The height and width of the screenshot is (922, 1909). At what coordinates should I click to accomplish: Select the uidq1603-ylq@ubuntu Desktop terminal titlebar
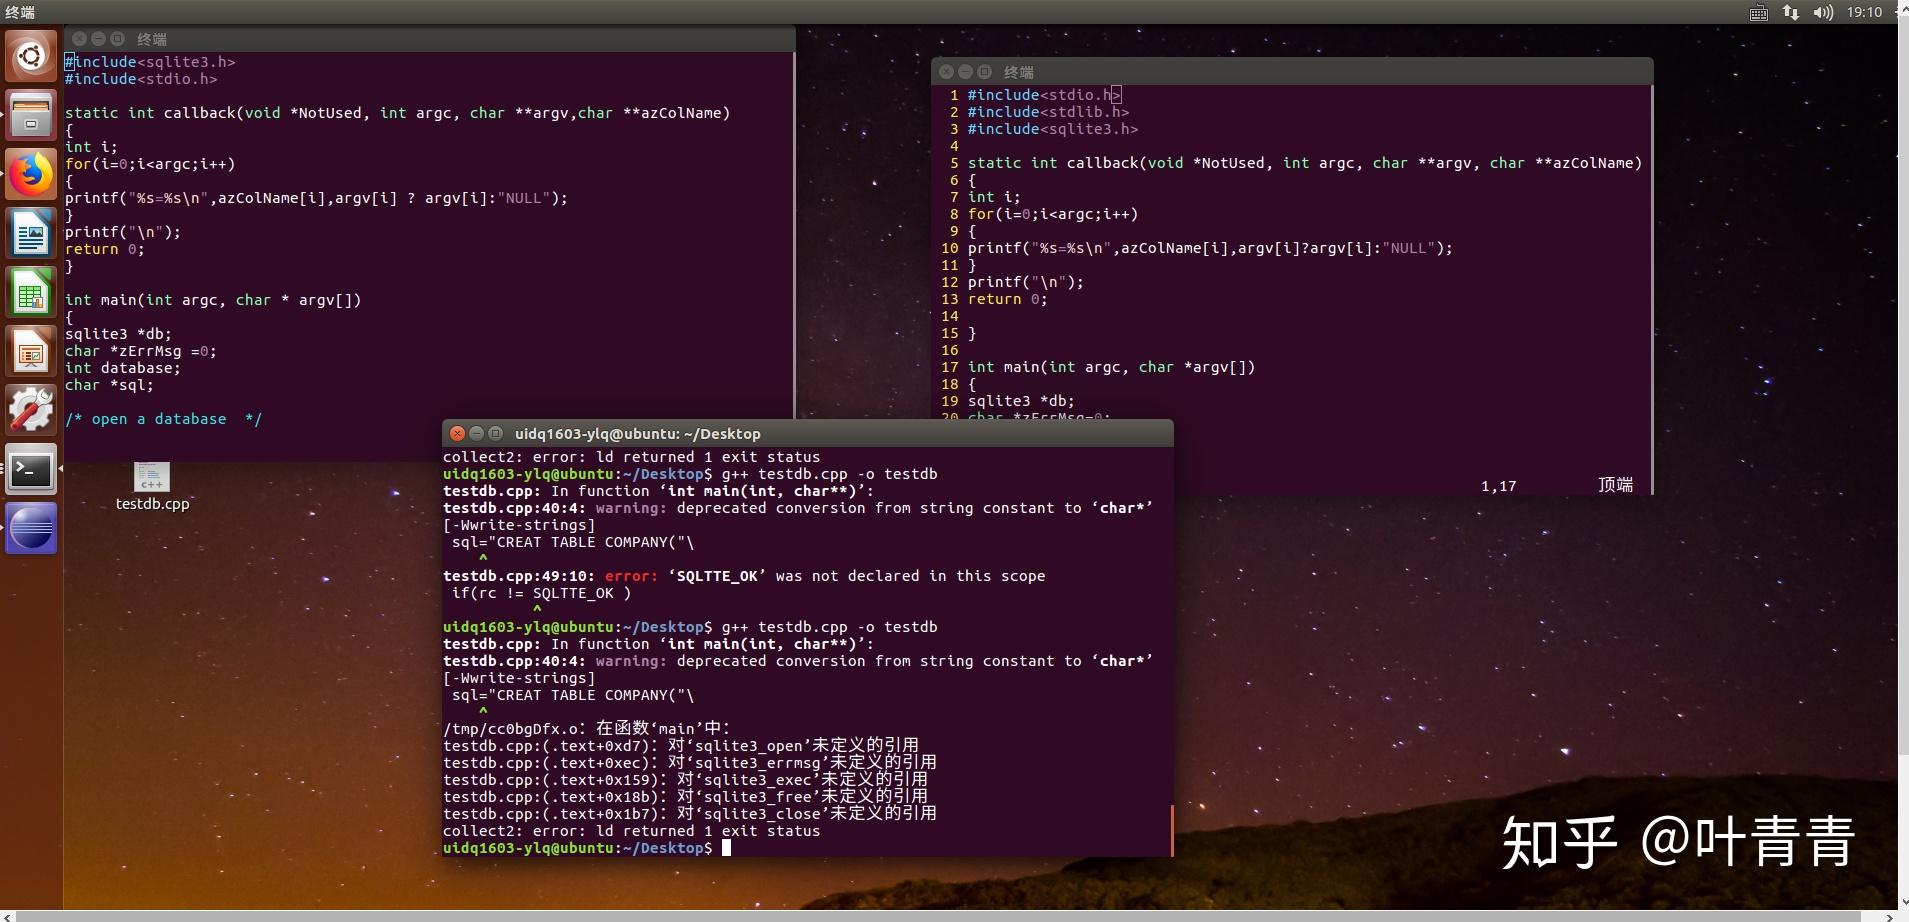(x=636, y=433)
